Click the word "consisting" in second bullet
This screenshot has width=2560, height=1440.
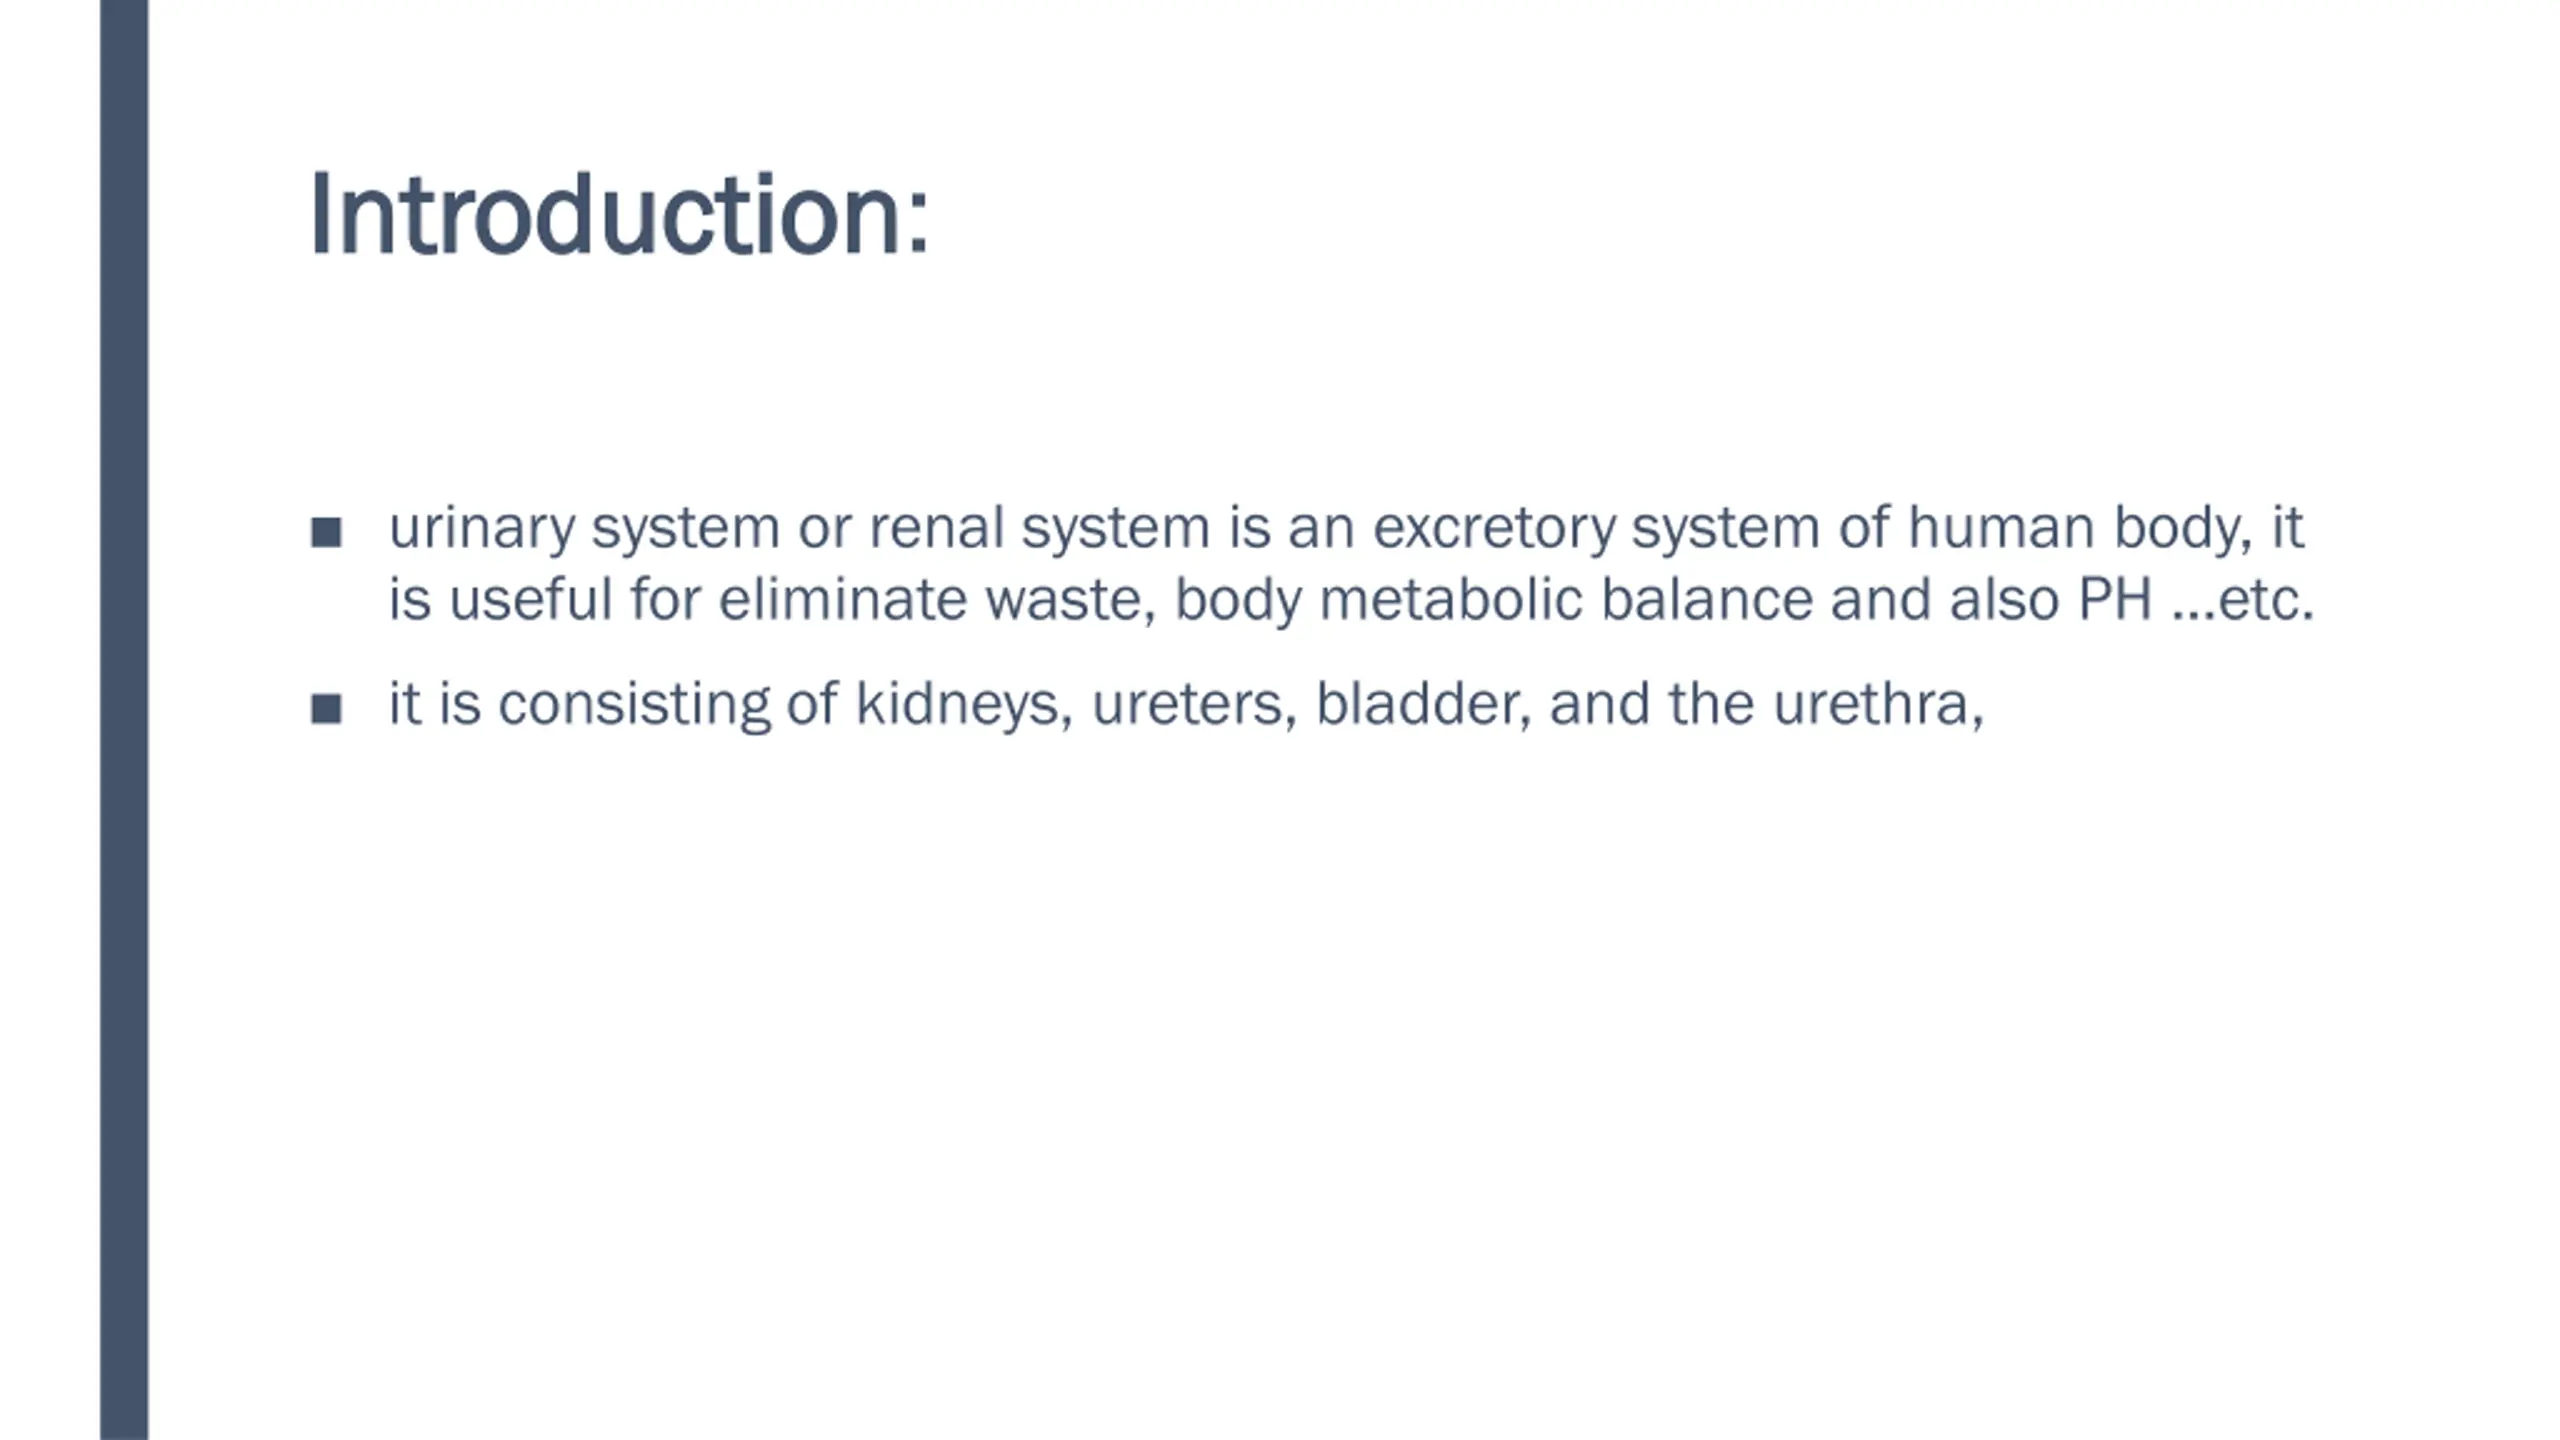tap(634, 705)
